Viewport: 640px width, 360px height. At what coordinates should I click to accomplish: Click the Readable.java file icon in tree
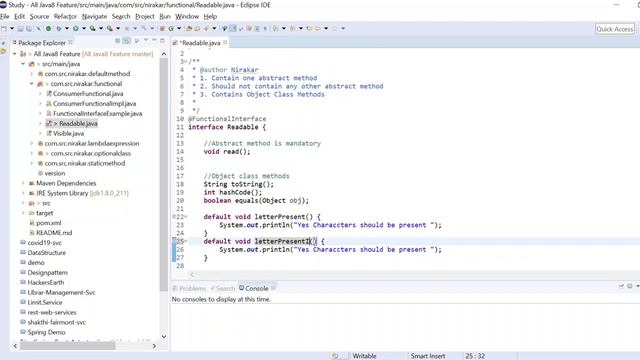[49, 123]
